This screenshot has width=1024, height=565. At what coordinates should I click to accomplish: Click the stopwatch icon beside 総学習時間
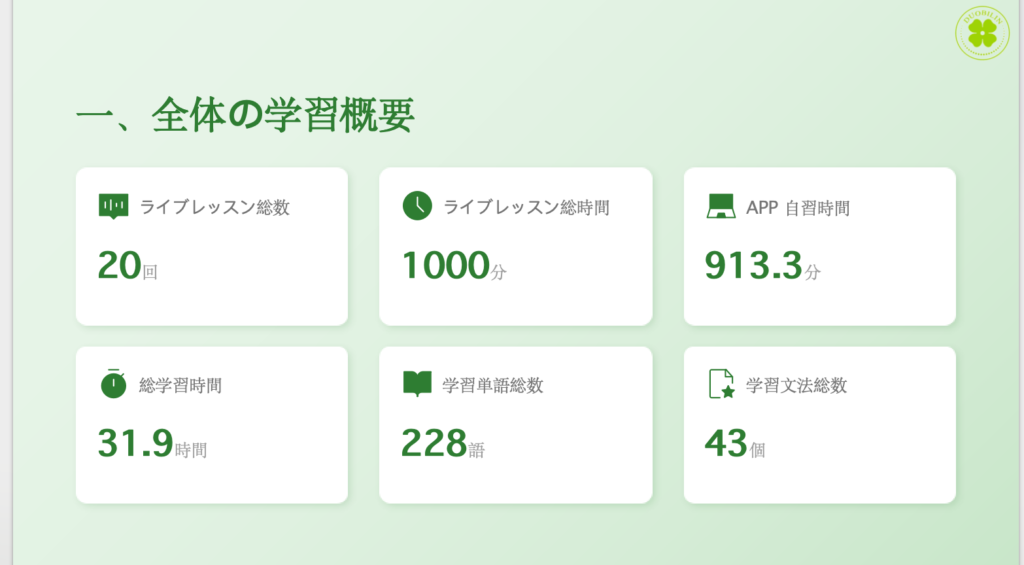(x=113, y=384)
